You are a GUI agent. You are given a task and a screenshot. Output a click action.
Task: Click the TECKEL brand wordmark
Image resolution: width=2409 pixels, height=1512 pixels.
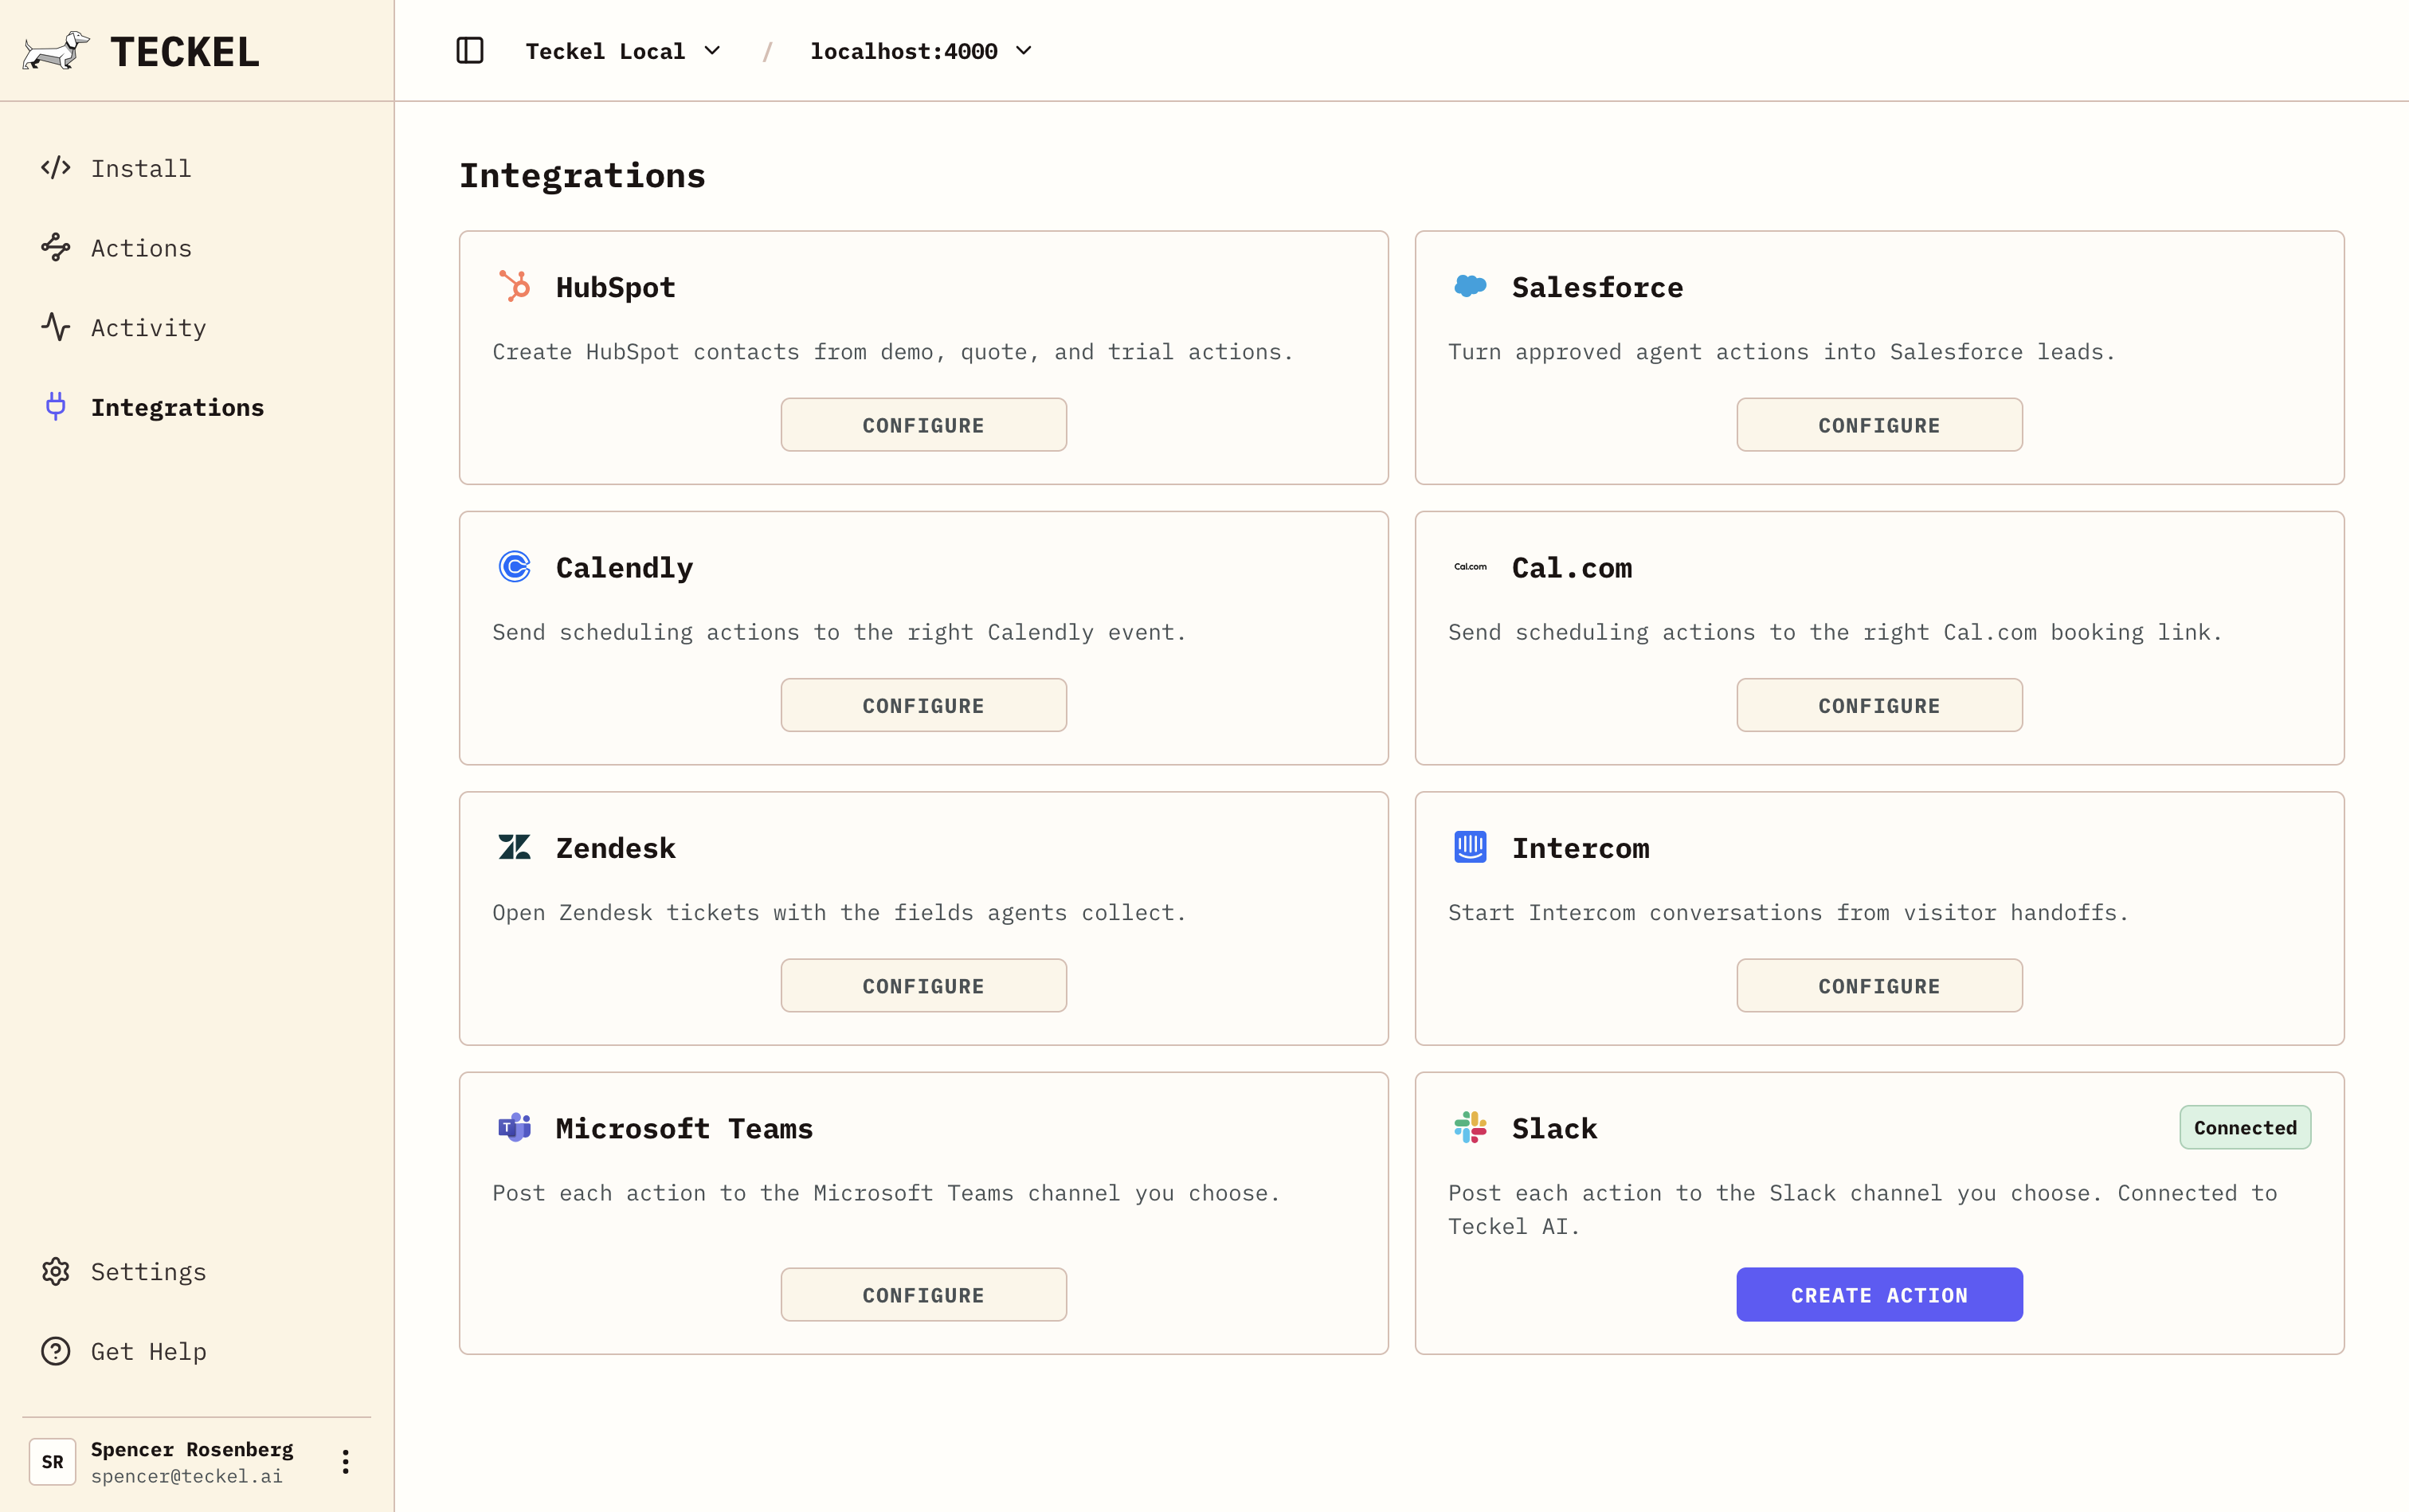(185, 52)
